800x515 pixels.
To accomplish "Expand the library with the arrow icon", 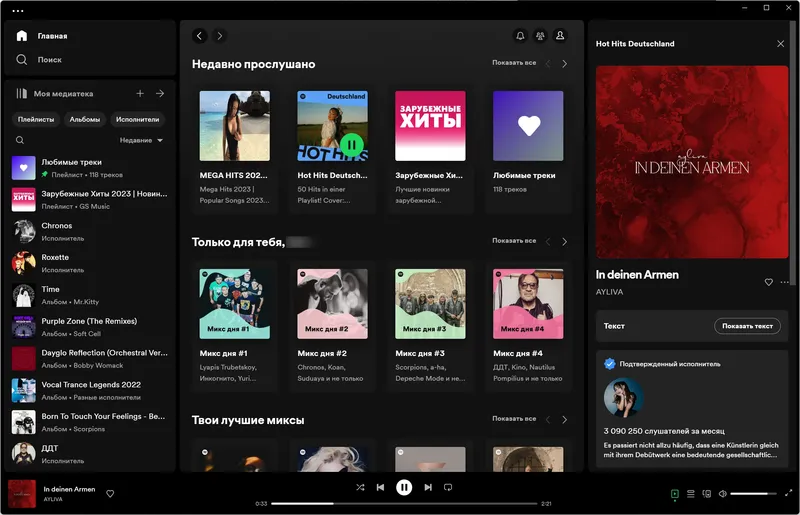I will pos(160,93).
